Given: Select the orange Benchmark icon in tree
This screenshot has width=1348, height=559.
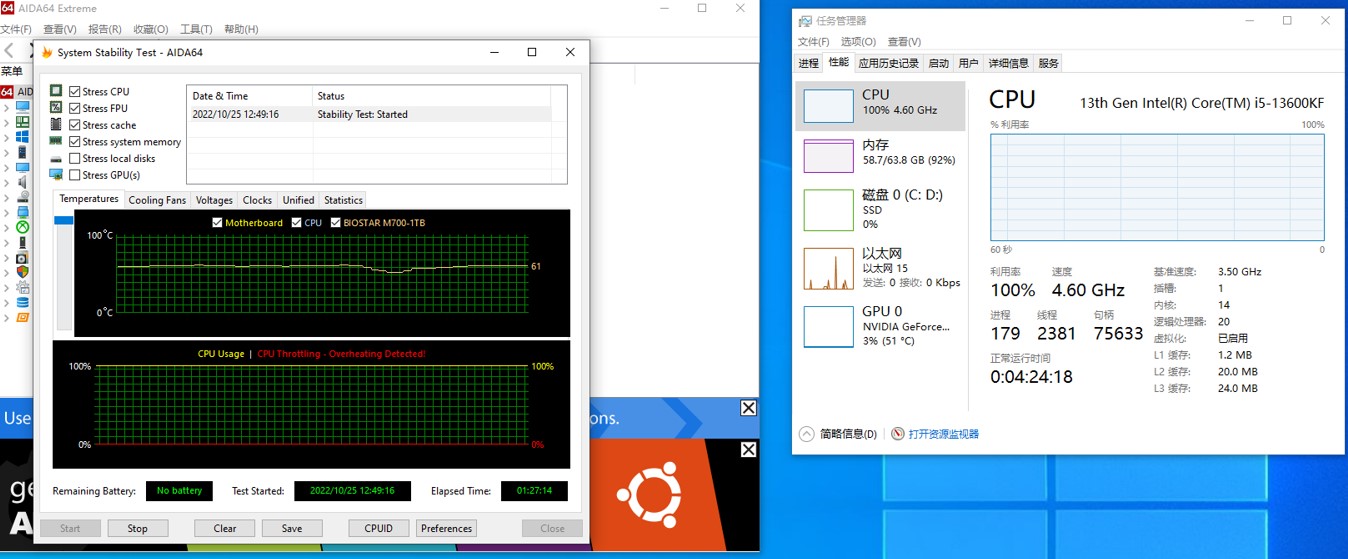Looking at the screenshot, I should (x=22, y=317).
